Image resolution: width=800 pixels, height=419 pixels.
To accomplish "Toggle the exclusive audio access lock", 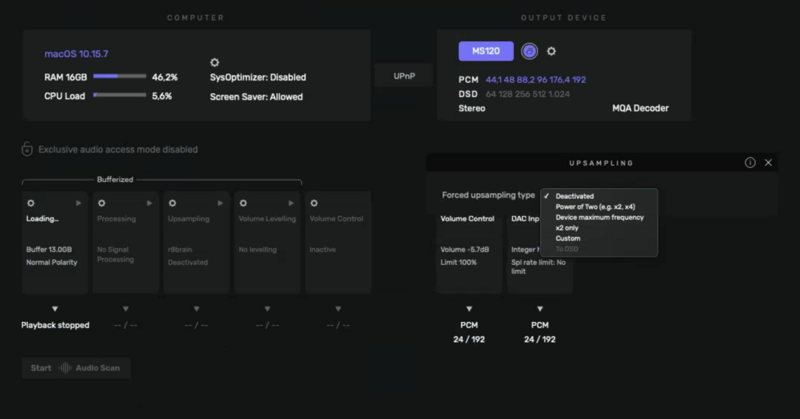I will (27, 150).
